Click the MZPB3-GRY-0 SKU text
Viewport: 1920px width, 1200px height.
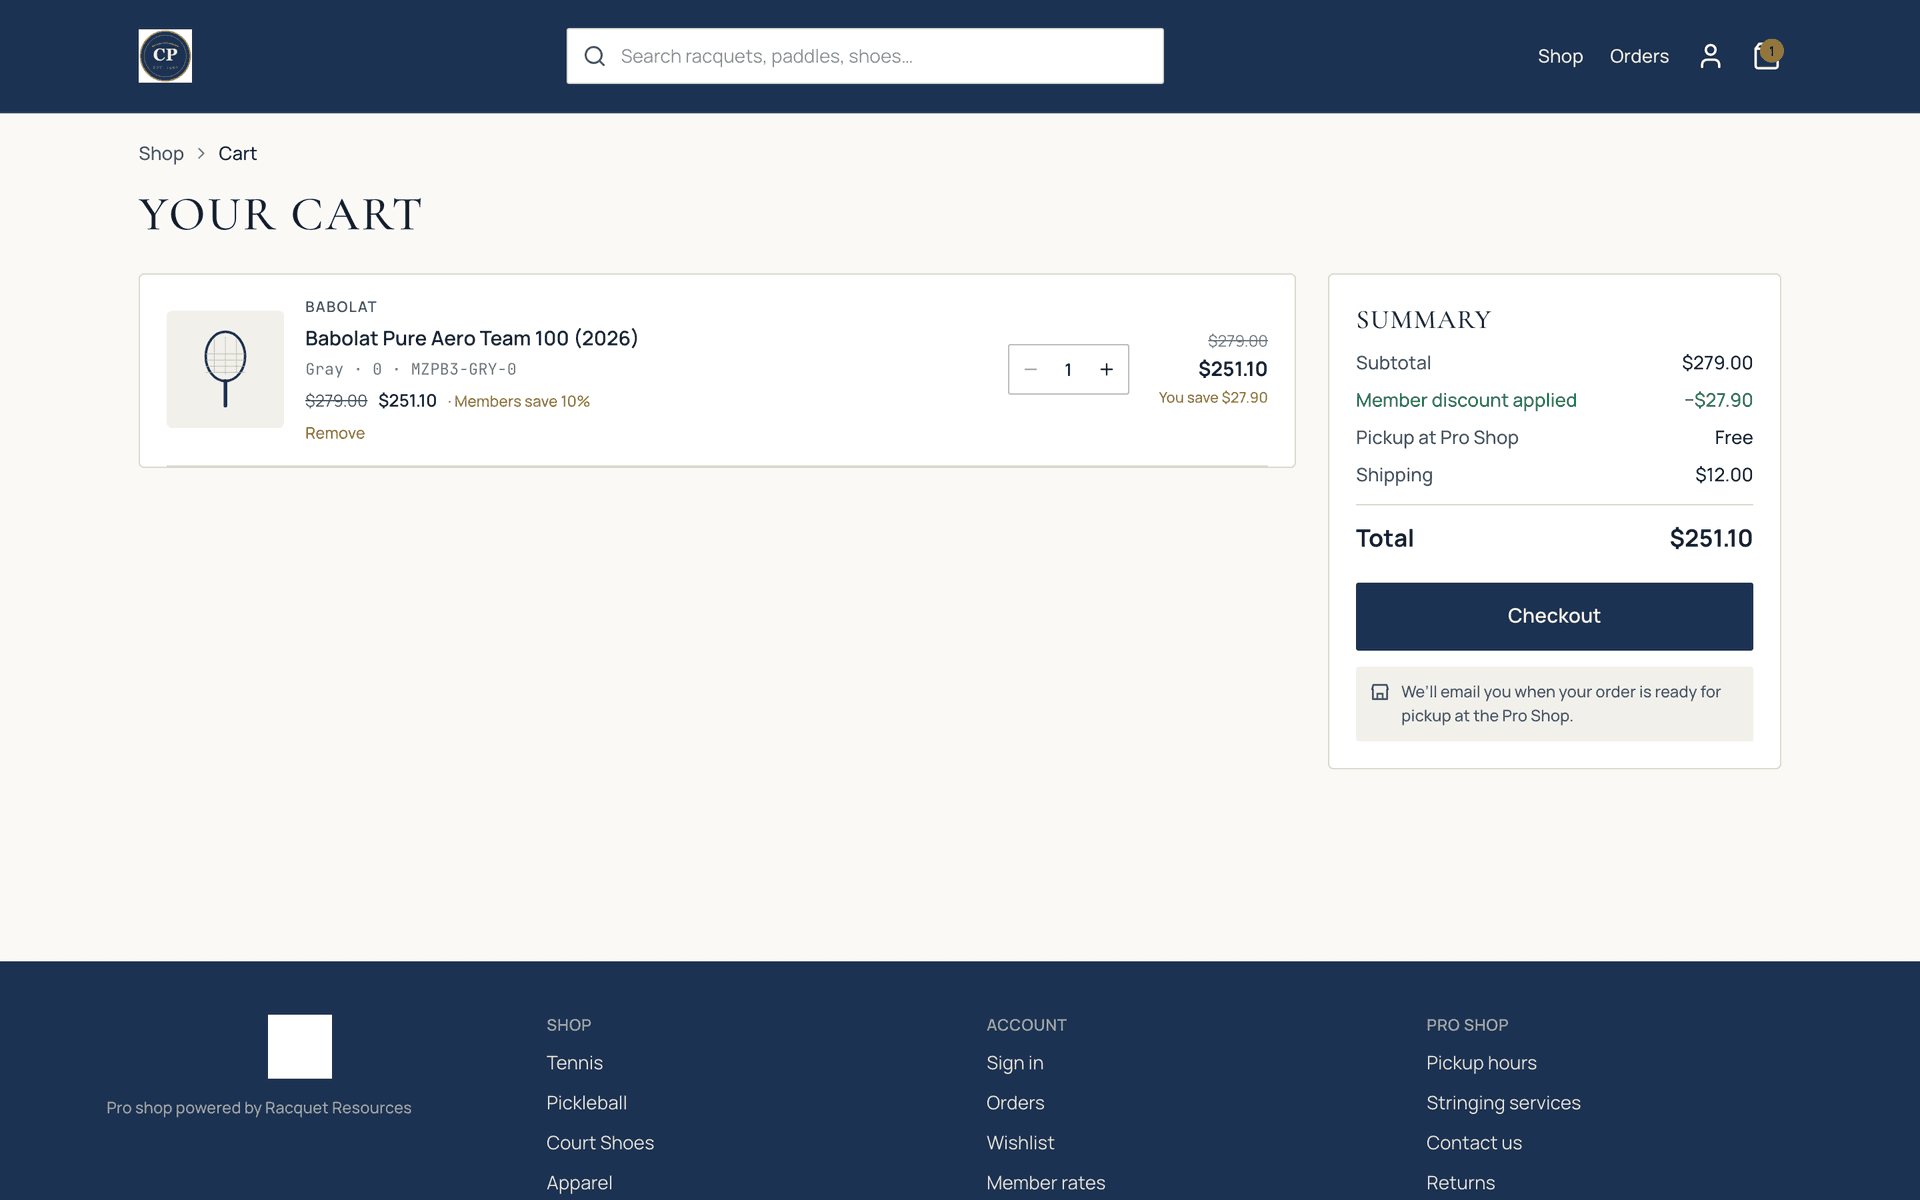pos(463,369)
